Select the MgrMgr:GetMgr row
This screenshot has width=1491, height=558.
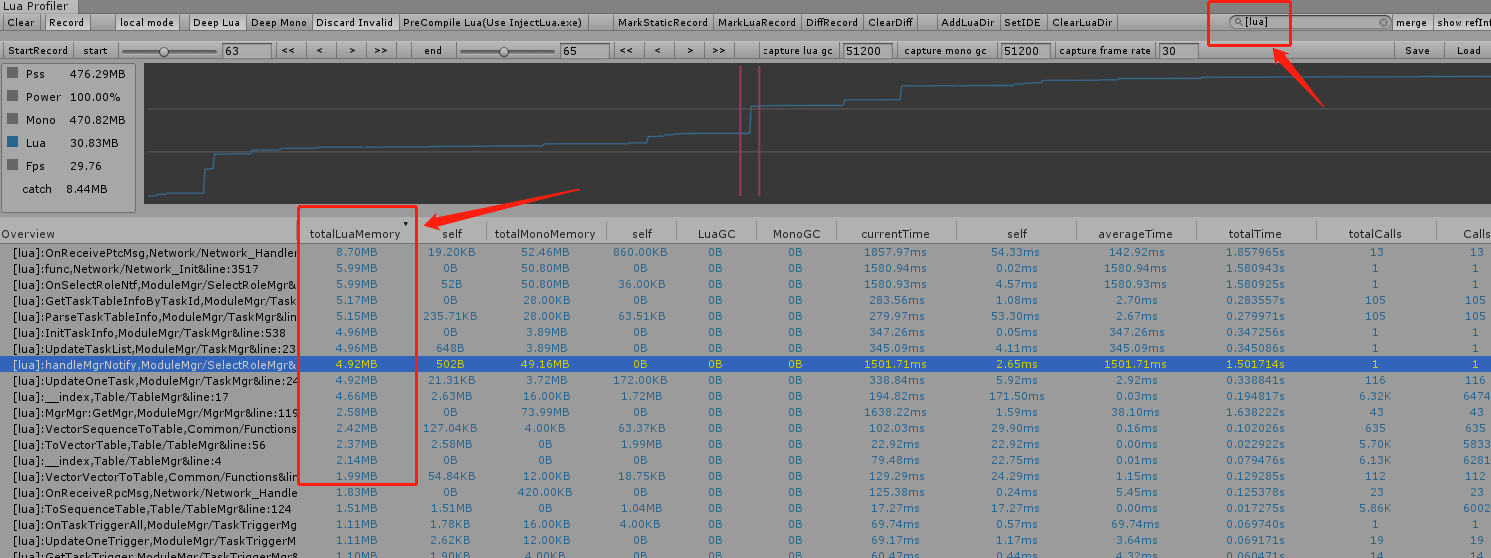pyautogui.click(x=745, y=412)
